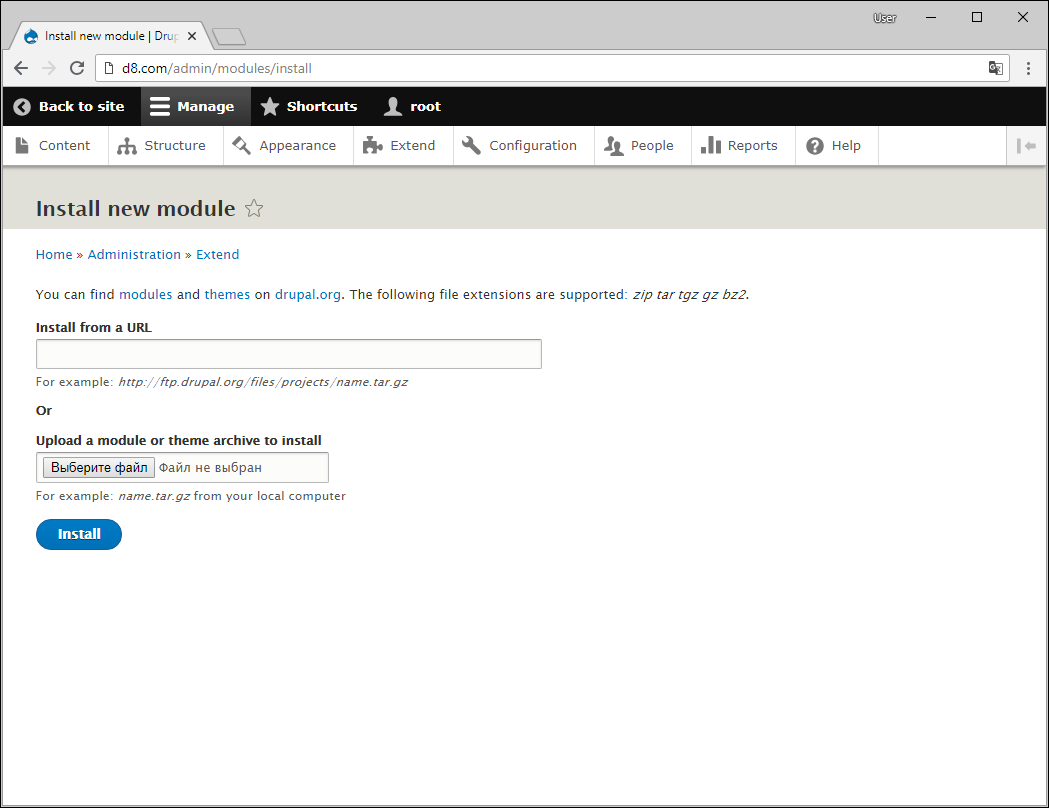Click the browser back arrow
Viewport: 1049px width, 808px height.
coord(21,68)
